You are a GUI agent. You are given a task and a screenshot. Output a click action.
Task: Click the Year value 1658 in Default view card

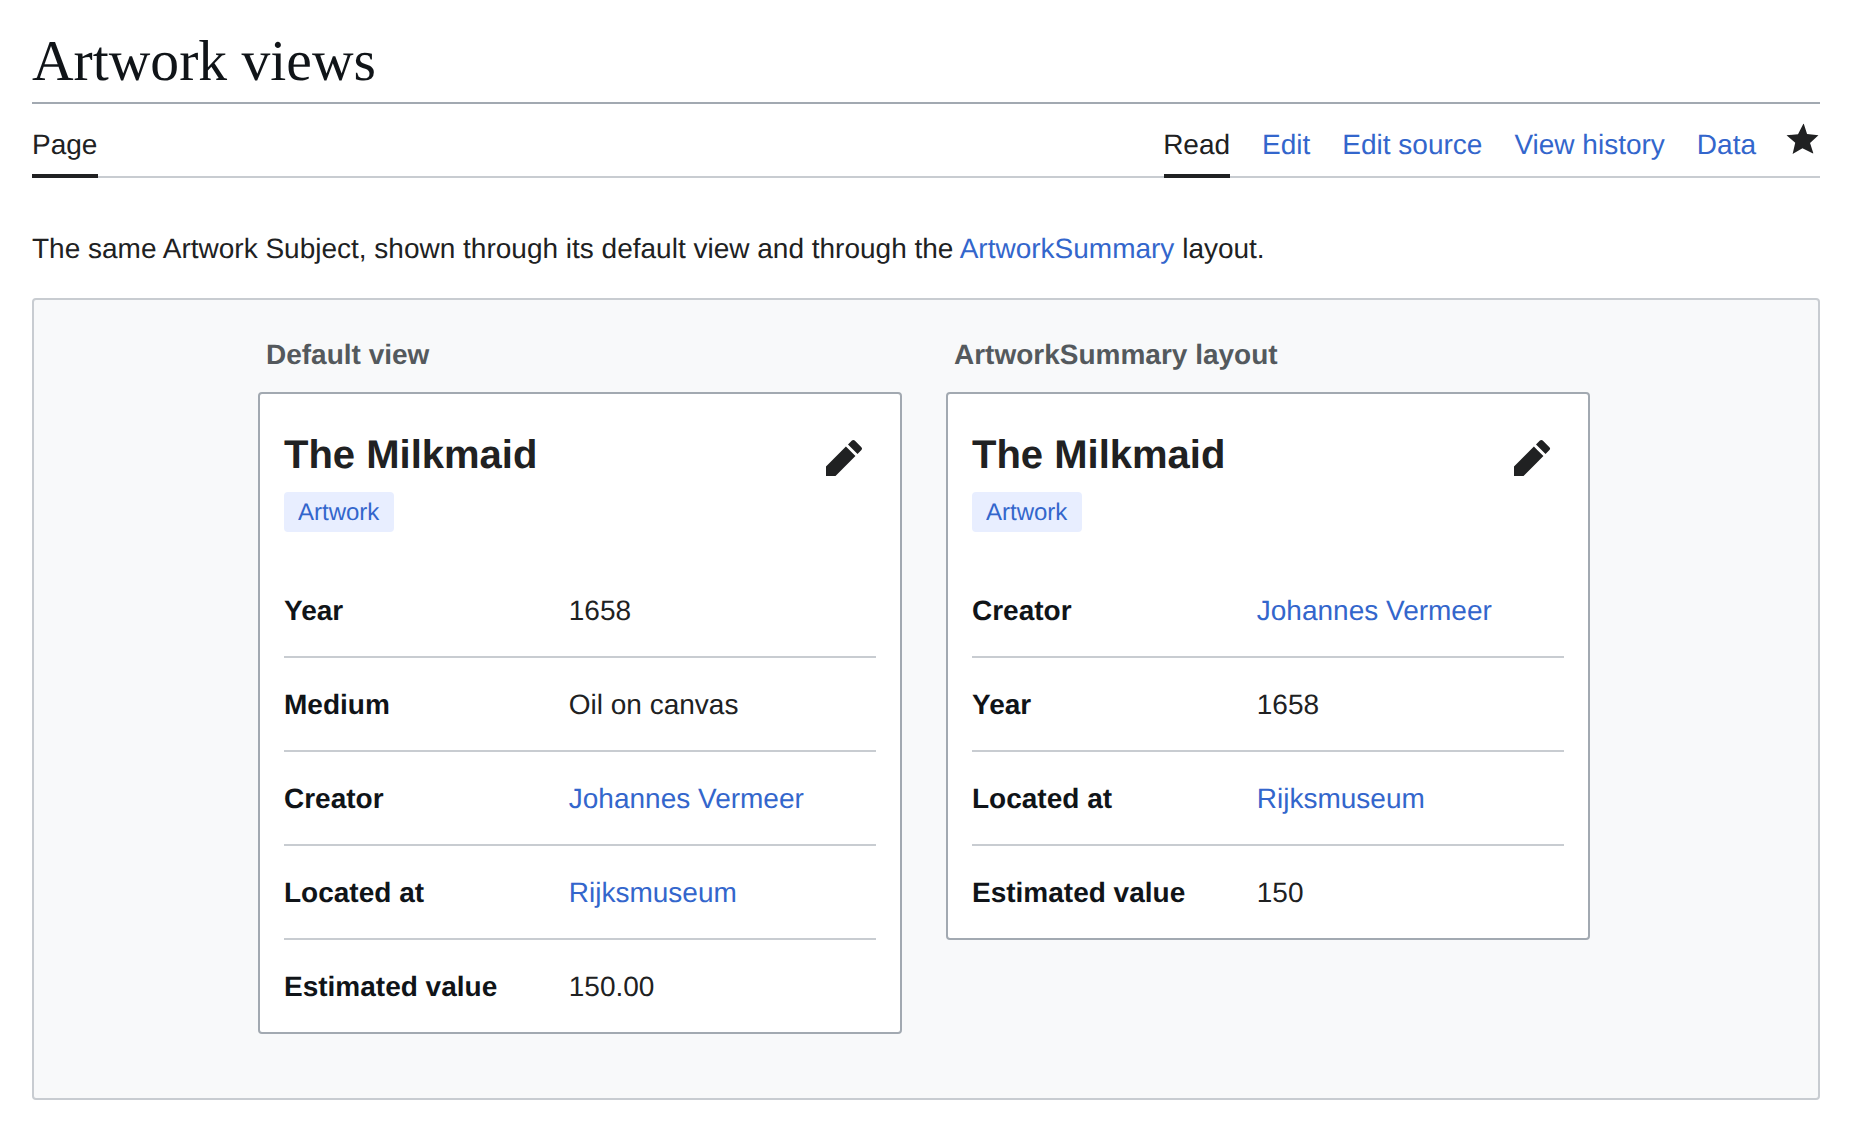tap(600, 611)
